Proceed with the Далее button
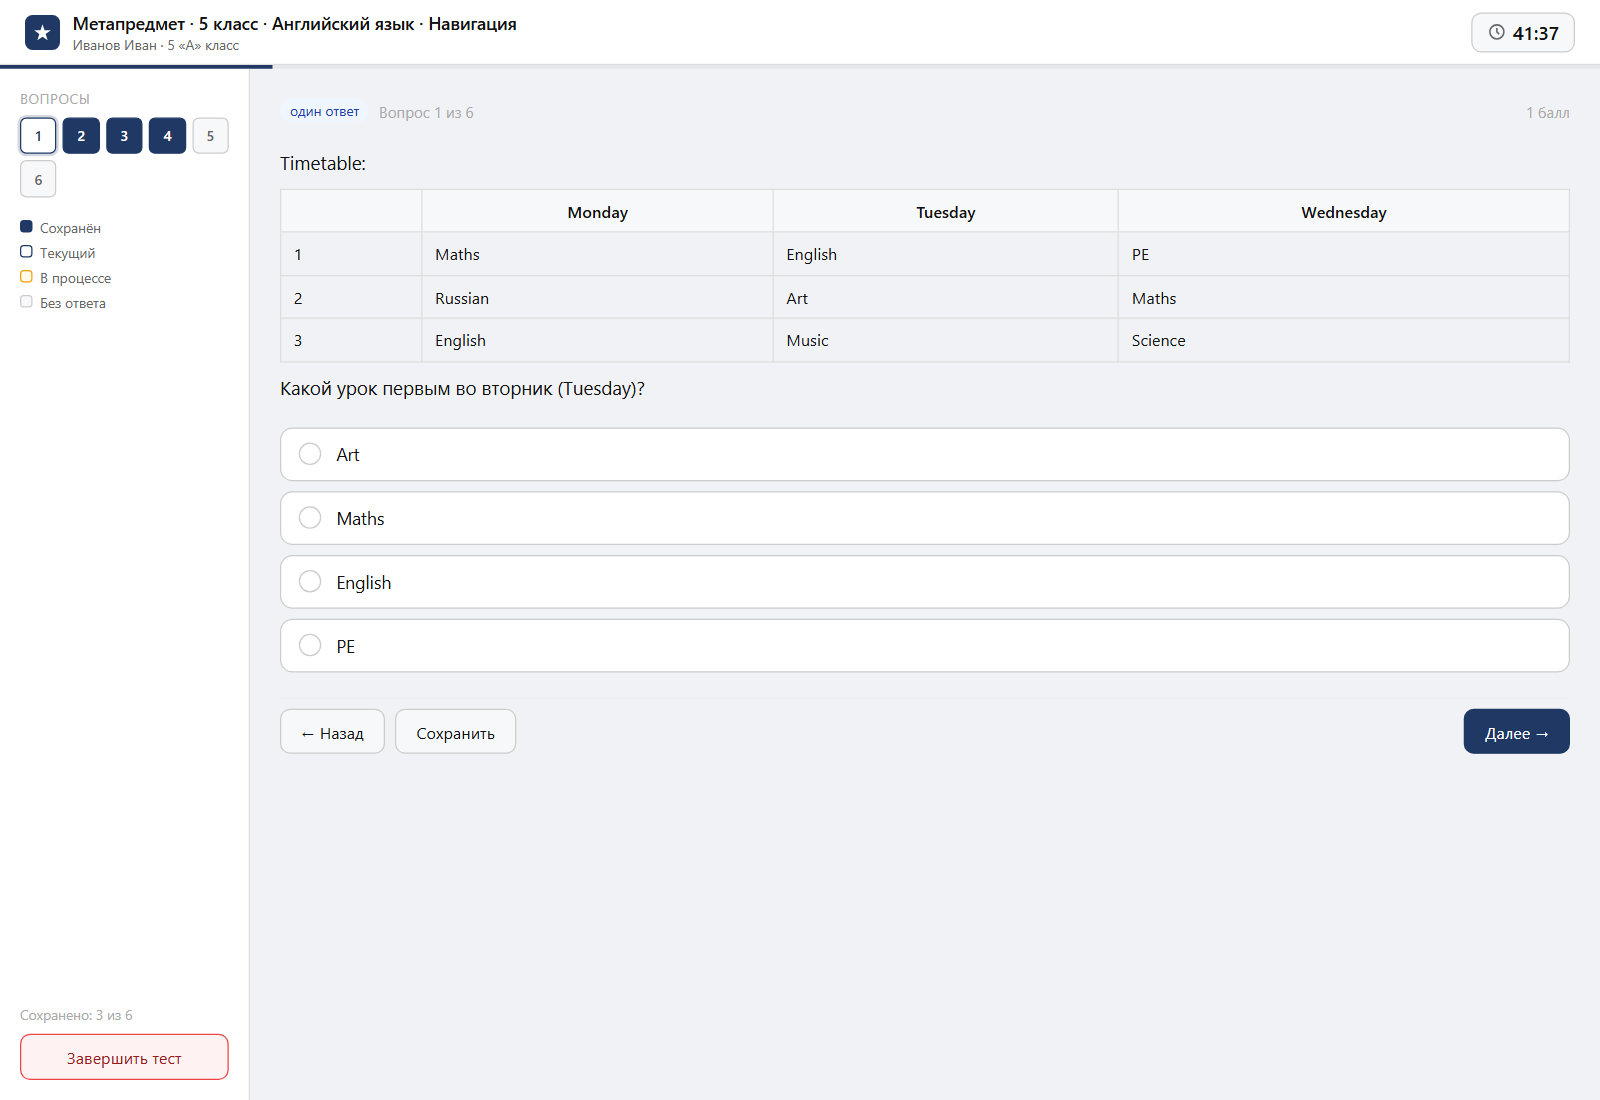The height and width of the screenshot is (1100, 1600). pos(1516,732)
